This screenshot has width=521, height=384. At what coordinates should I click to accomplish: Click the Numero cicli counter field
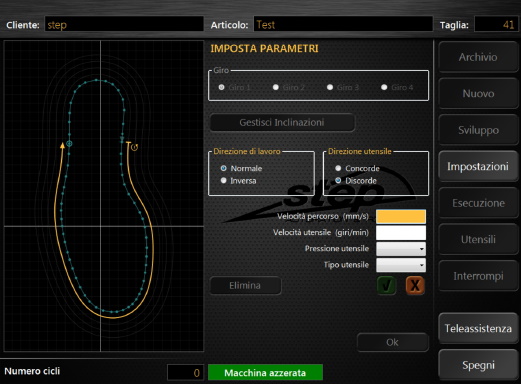pos(185,372)
